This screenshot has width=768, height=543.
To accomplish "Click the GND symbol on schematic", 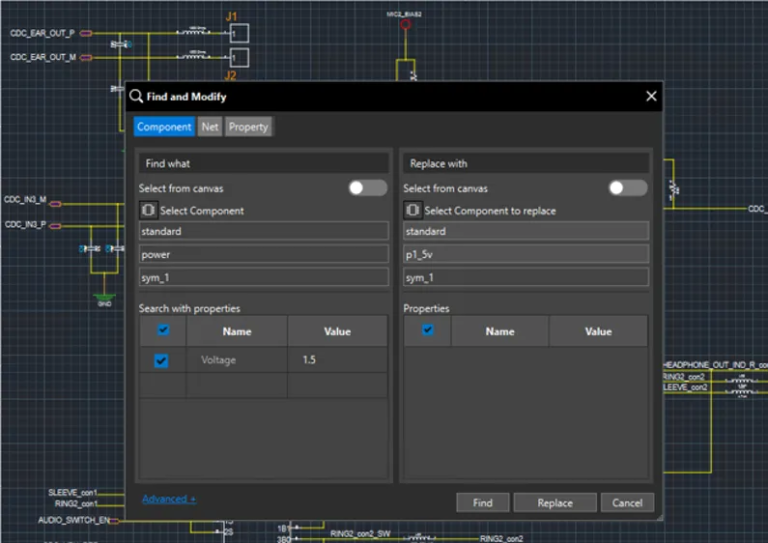I will 104,297.
